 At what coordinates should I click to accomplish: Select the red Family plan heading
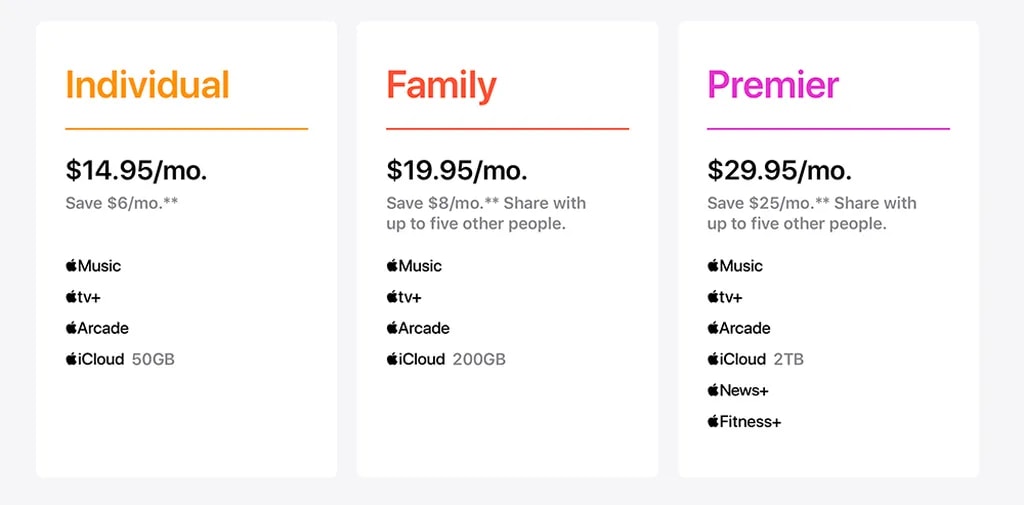441,86
